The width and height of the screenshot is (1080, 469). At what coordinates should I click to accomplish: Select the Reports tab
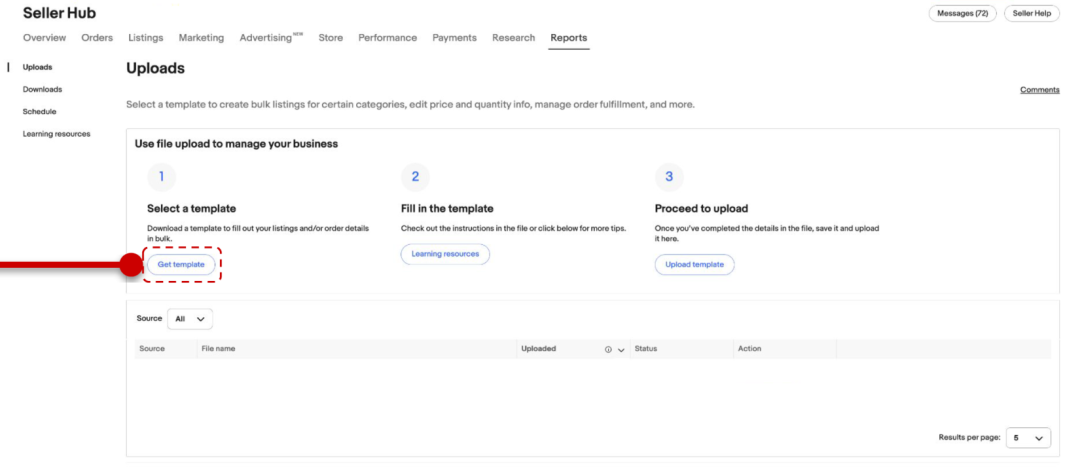click(569, 38)
